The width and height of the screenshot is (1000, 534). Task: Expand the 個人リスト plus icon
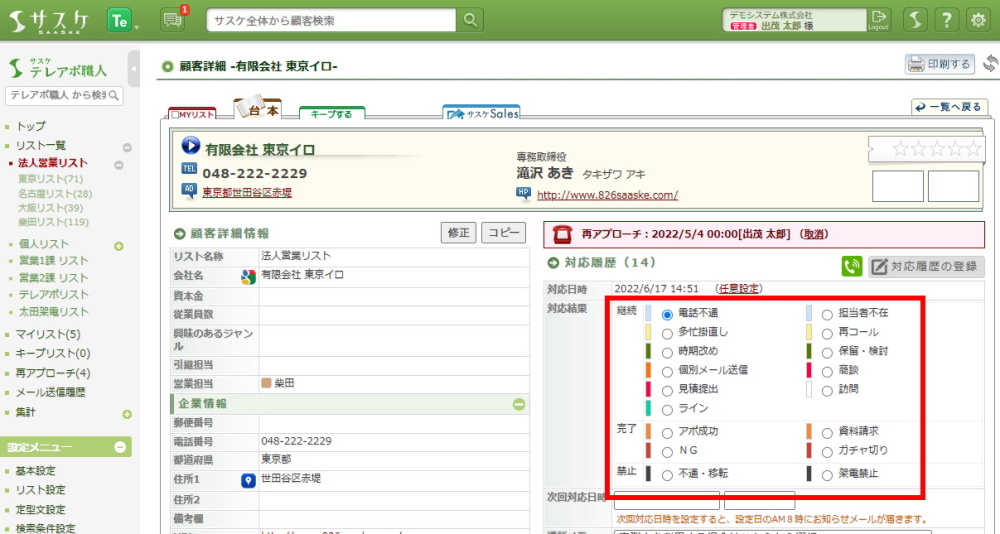[119, 246]
